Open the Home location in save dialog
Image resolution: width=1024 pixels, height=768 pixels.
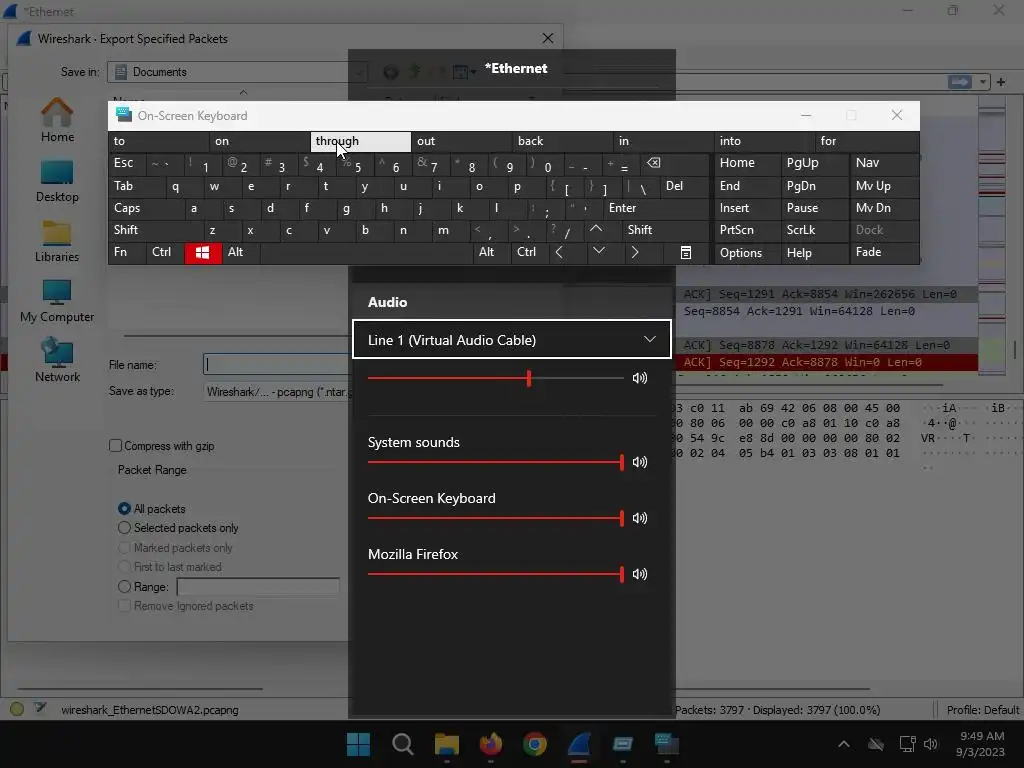point(57,120)
